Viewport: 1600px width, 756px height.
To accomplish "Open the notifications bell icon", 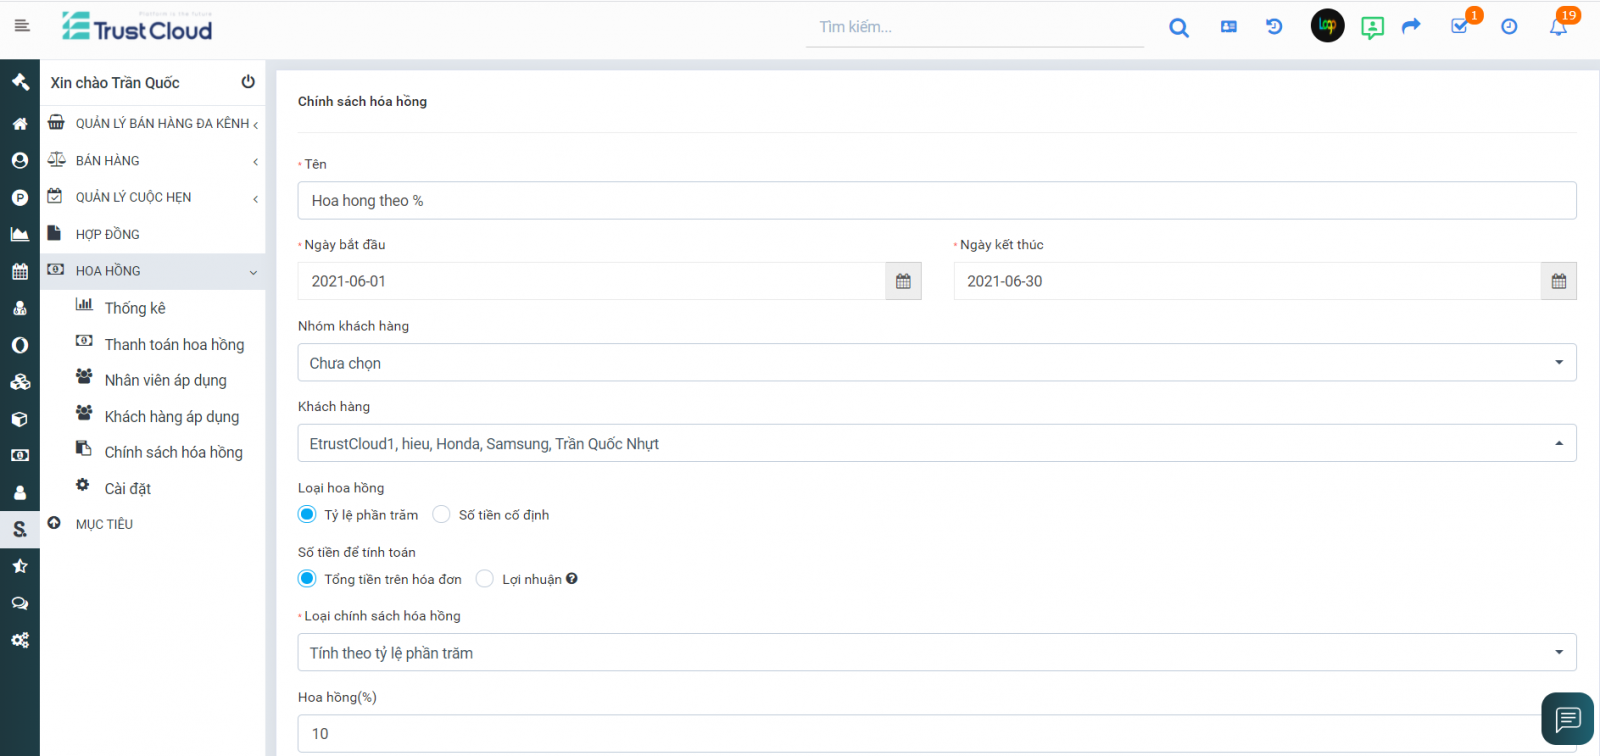I will (x=1557, y=27).
